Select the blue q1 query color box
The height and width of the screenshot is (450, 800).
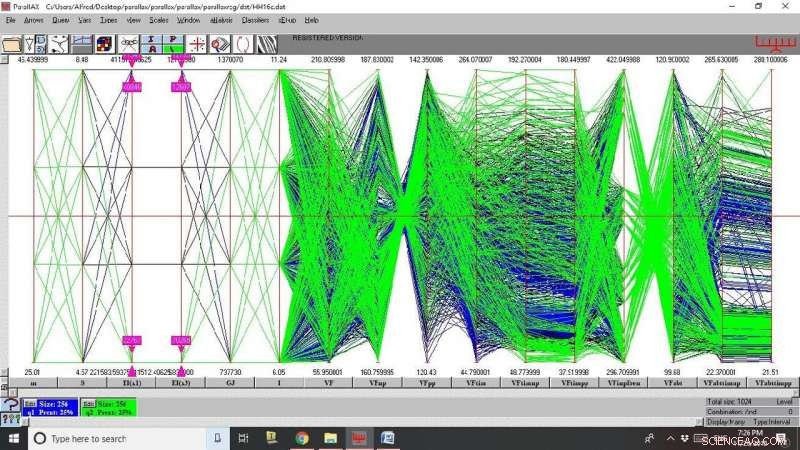tap(50, 408)
